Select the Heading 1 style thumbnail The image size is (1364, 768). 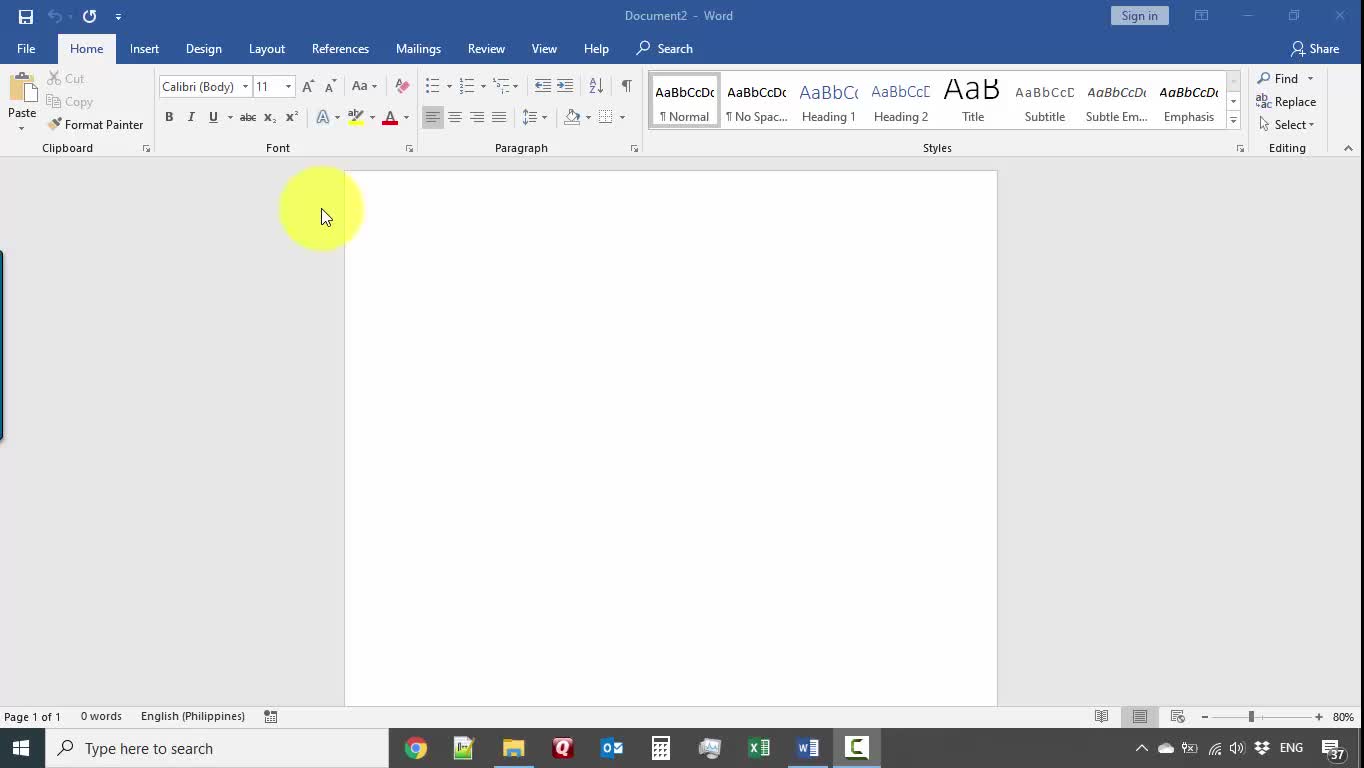point(828,100)
